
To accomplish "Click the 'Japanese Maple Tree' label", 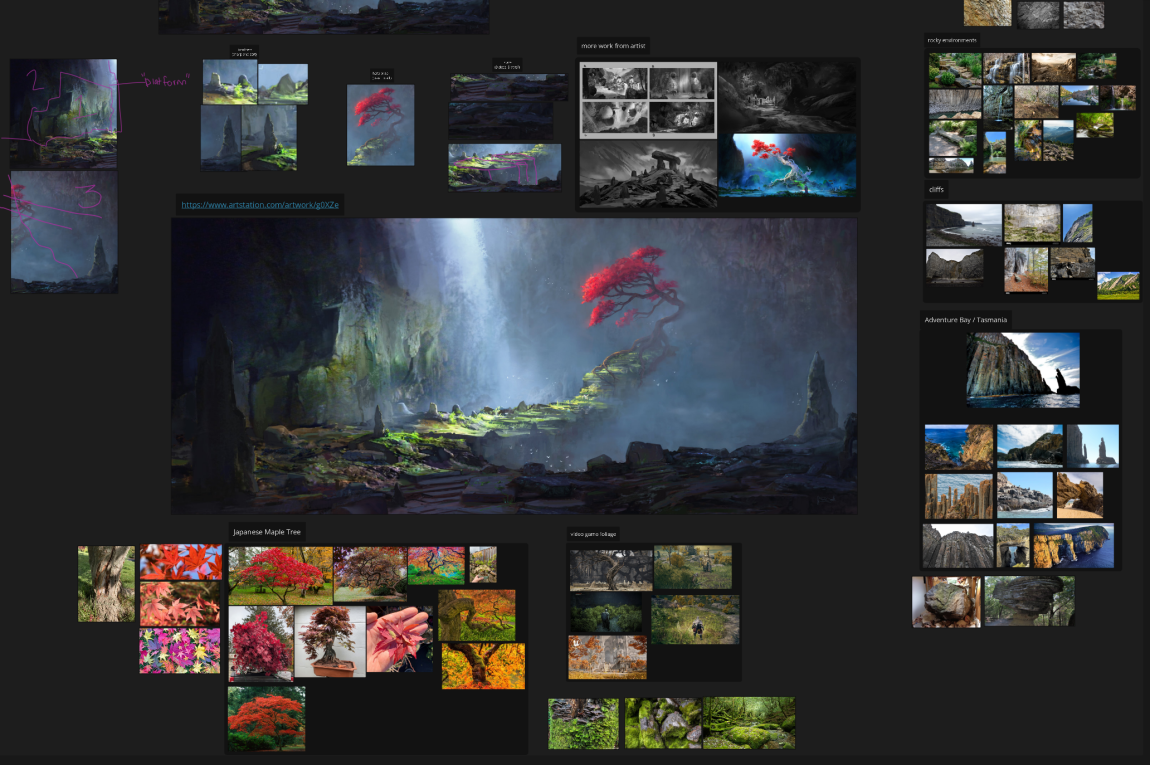I will 267,532.
